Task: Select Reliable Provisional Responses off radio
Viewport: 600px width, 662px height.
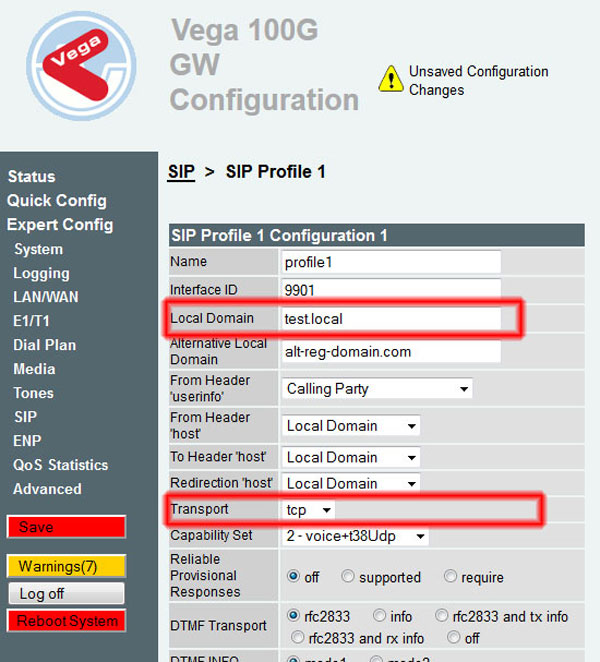Action: [293, 576]
